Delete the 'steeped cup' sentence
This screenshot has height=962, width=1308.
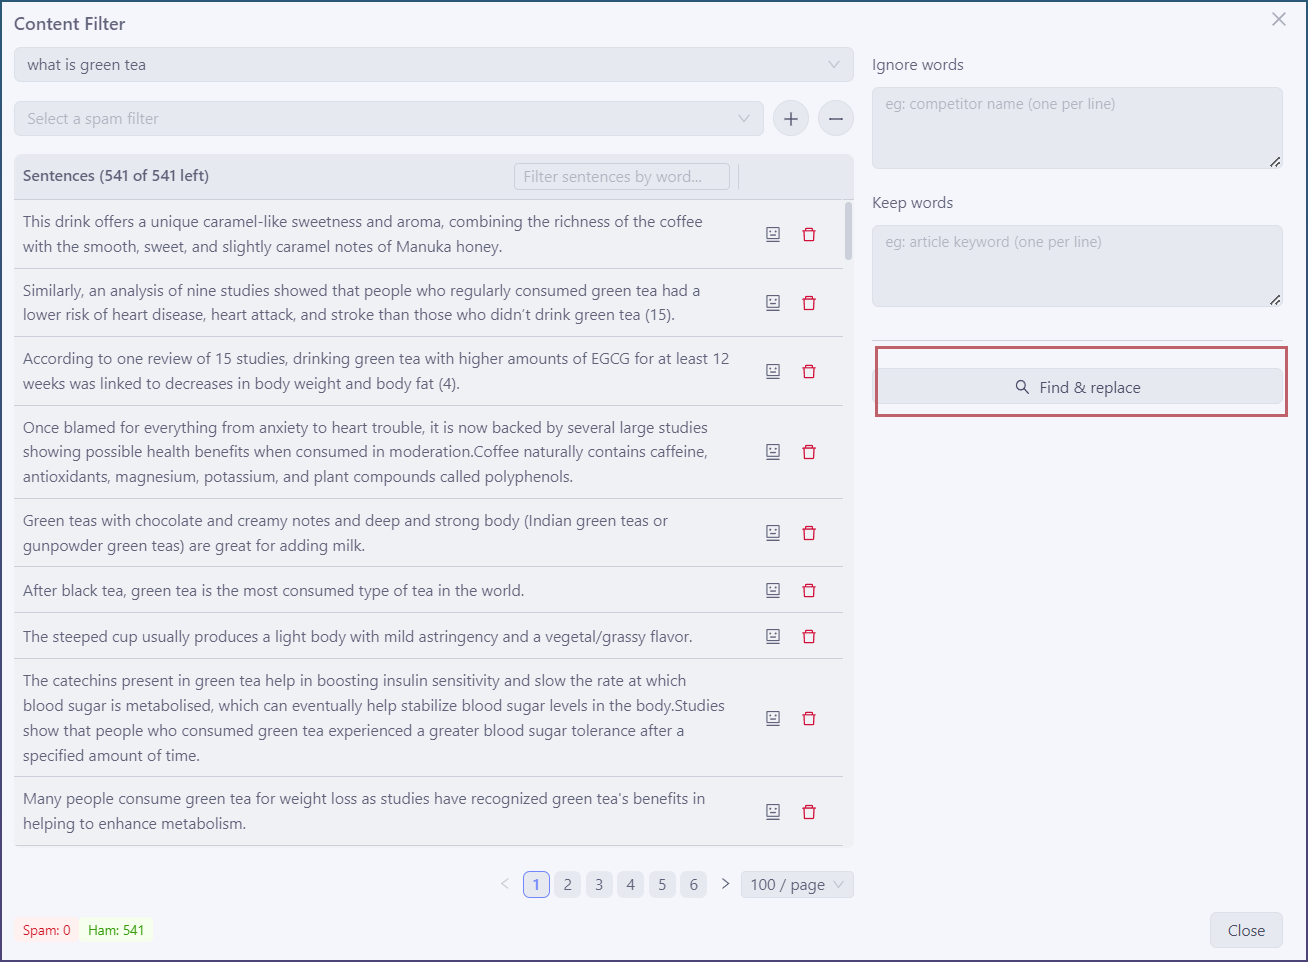point(809,636)
